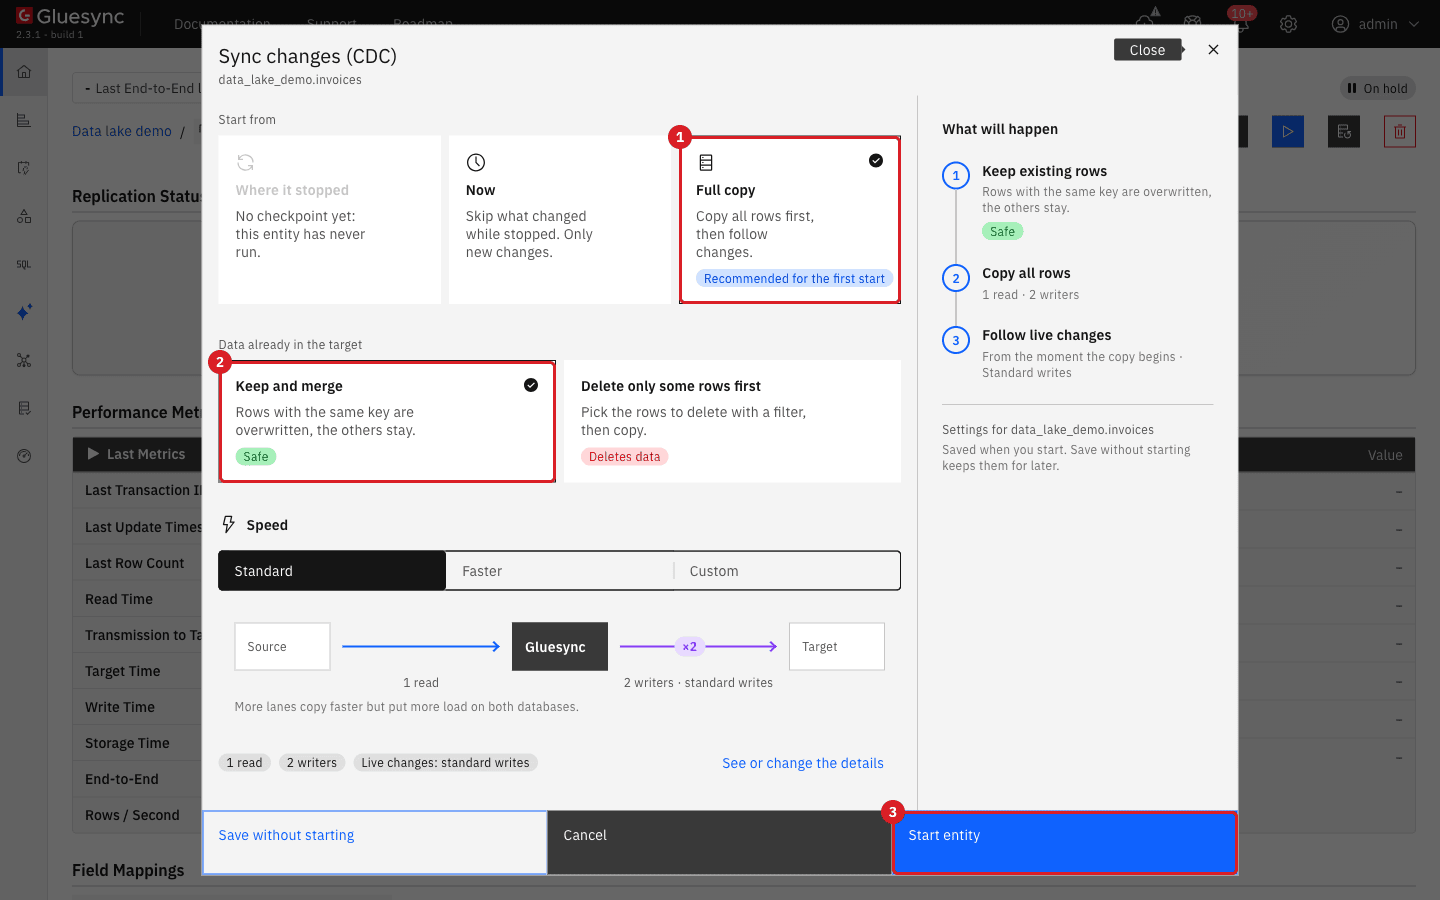1440x900 pixels.
Task: Click the 'Start entity' button
Action: coord(1065,843)
